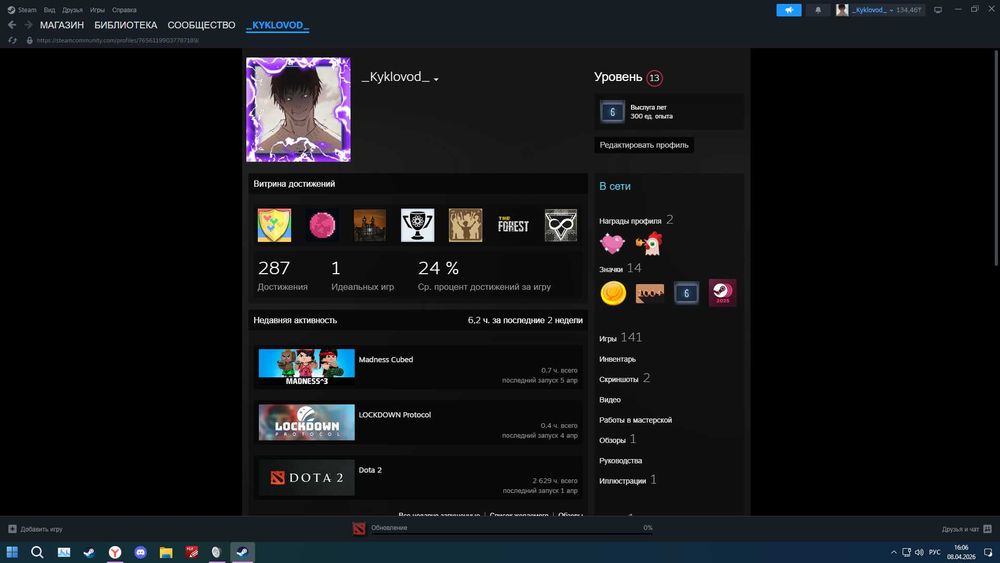This screenshot has width=1000, height=563.
Task: Open the Windows system tray hidden icons chevron
Action: click(x=893, y=552)
